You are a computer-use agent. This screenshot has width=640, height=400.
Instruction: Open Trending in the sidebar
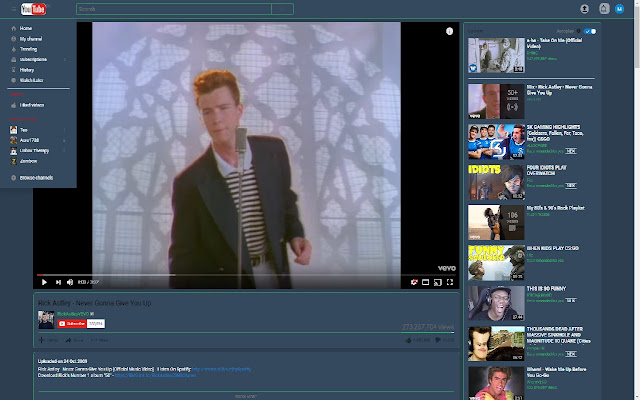(x=29, y=49)
